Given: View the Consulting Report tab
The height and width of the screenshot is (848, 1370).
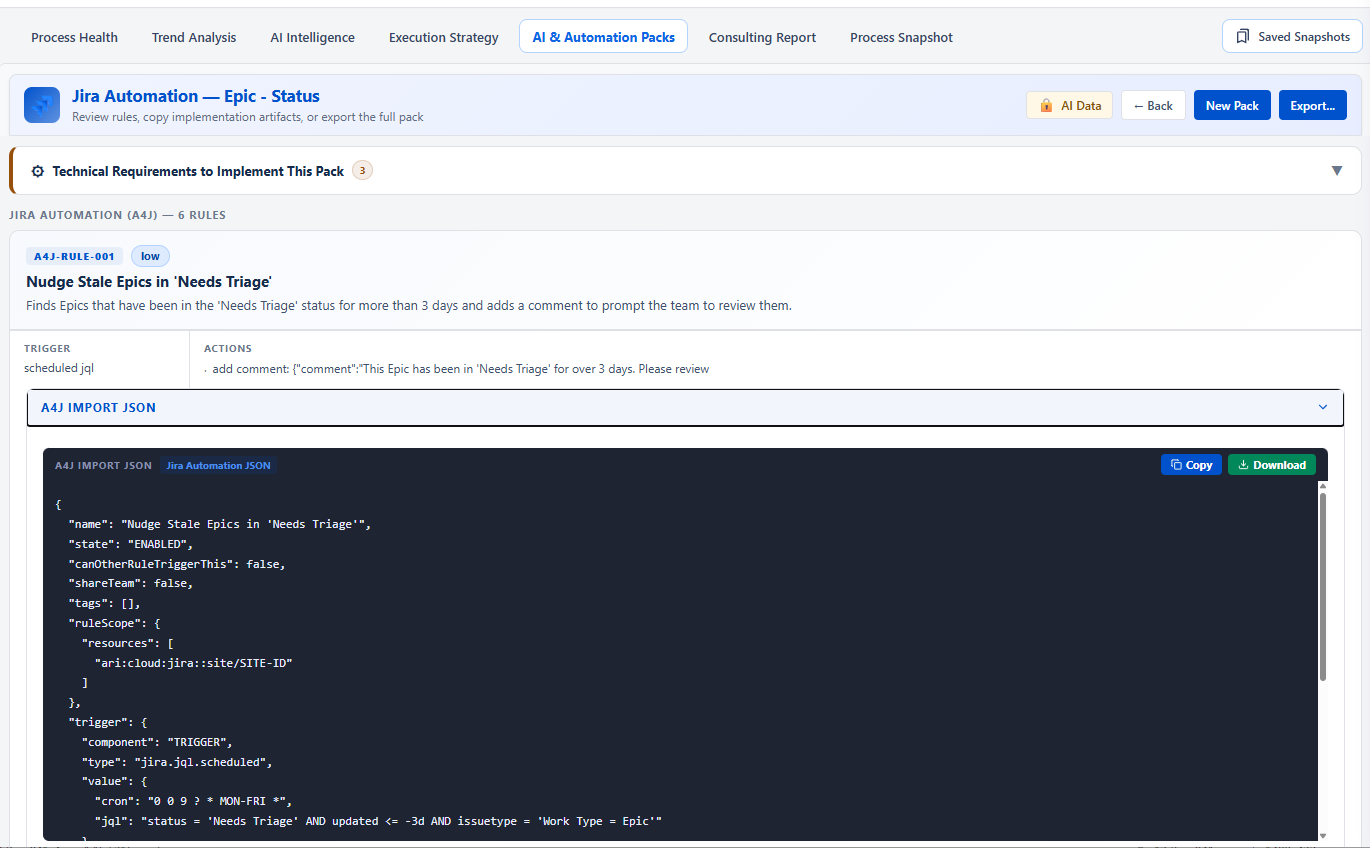Looking at the screenshot, I should (x=762, y=37).
